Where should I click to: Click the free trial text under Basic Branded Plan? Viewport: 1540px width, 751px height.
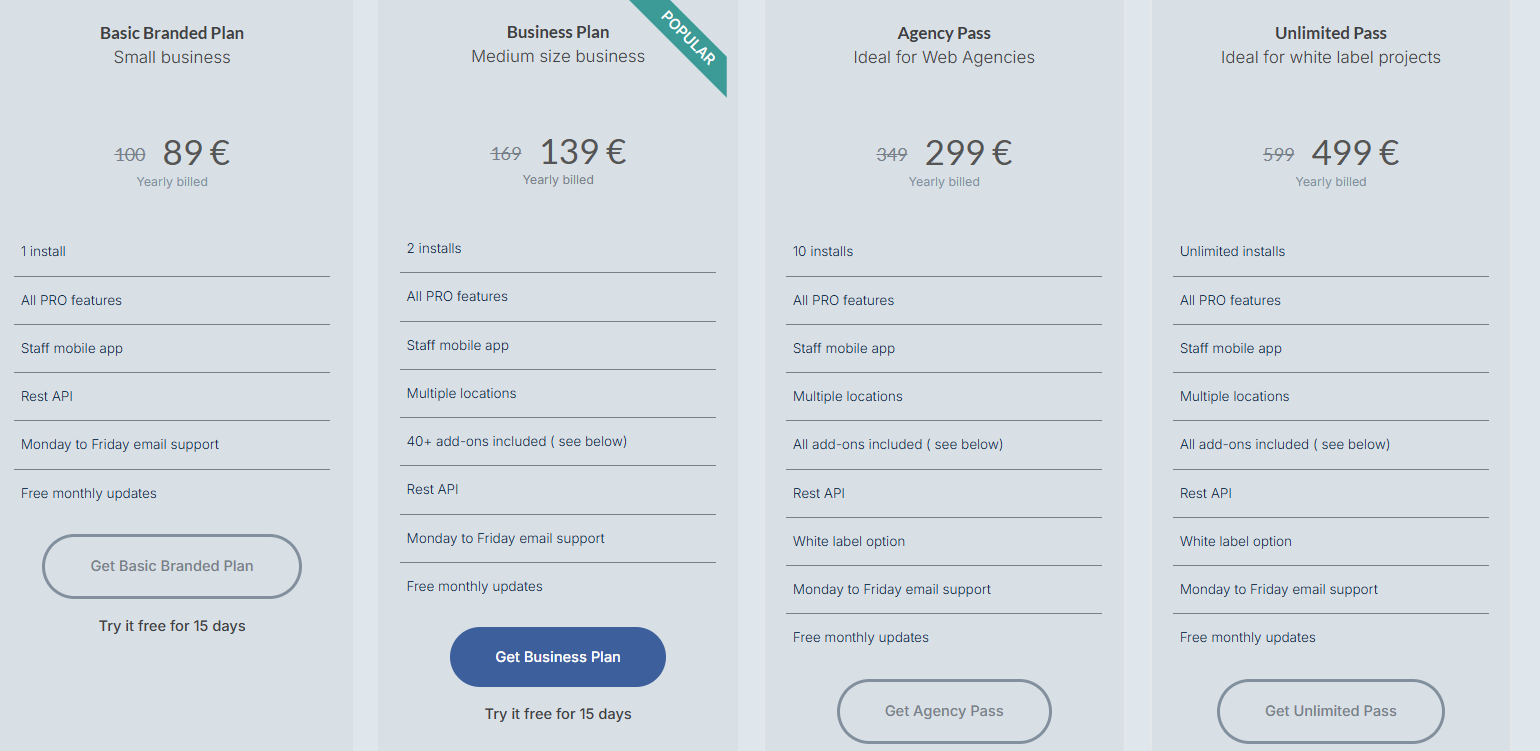coord(172,626)
